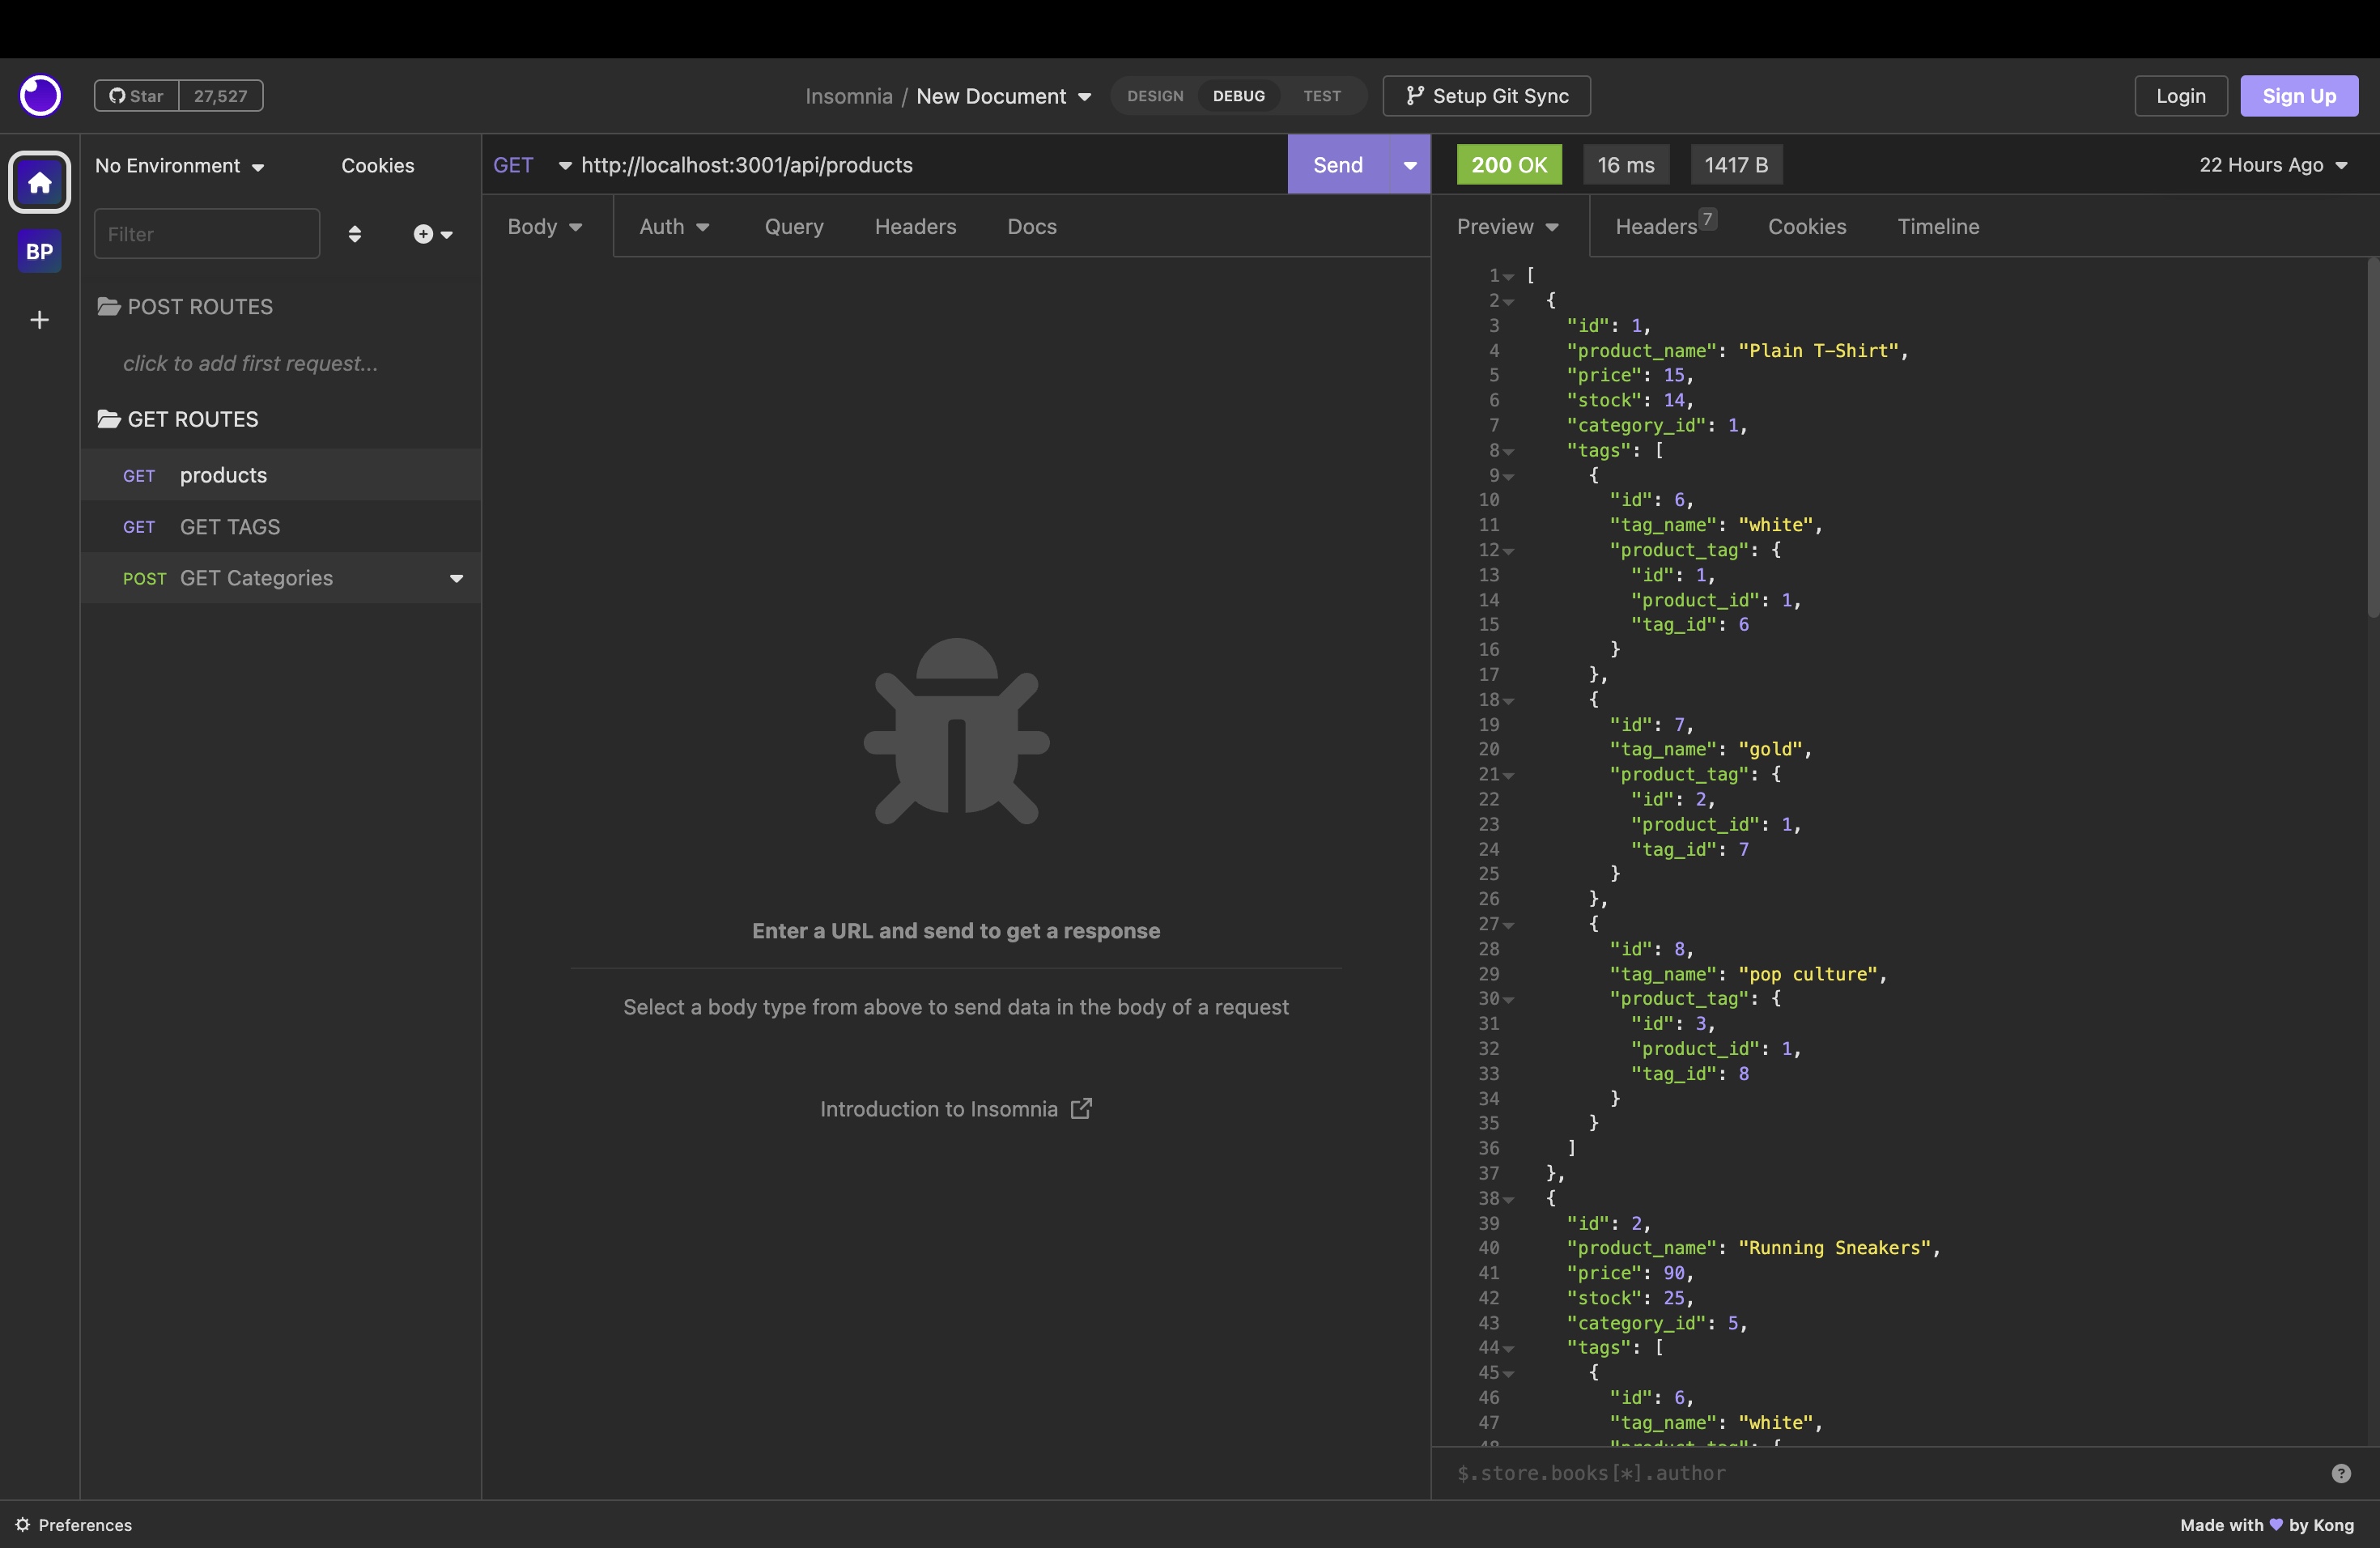Screen dimensions: 2380x1548
Task: Click the Login button
Action: coord(2180,96)
